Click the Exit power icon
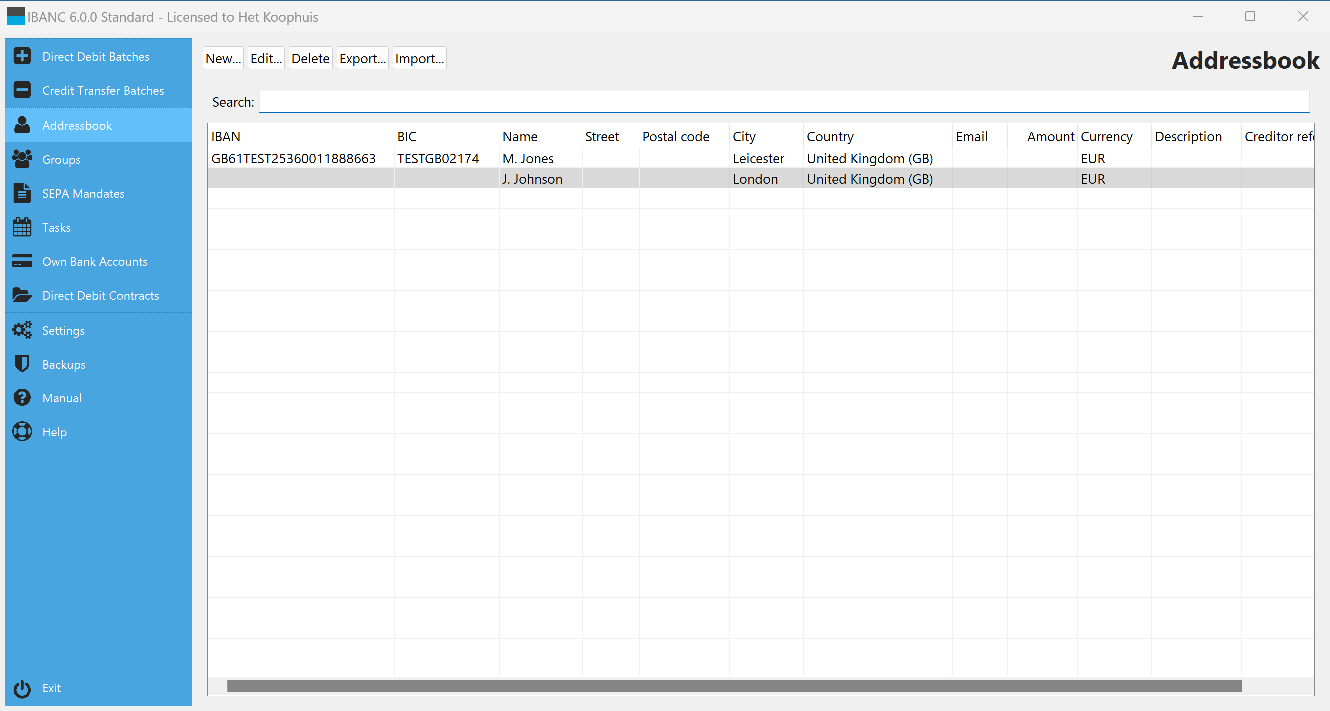 (22, 688)
